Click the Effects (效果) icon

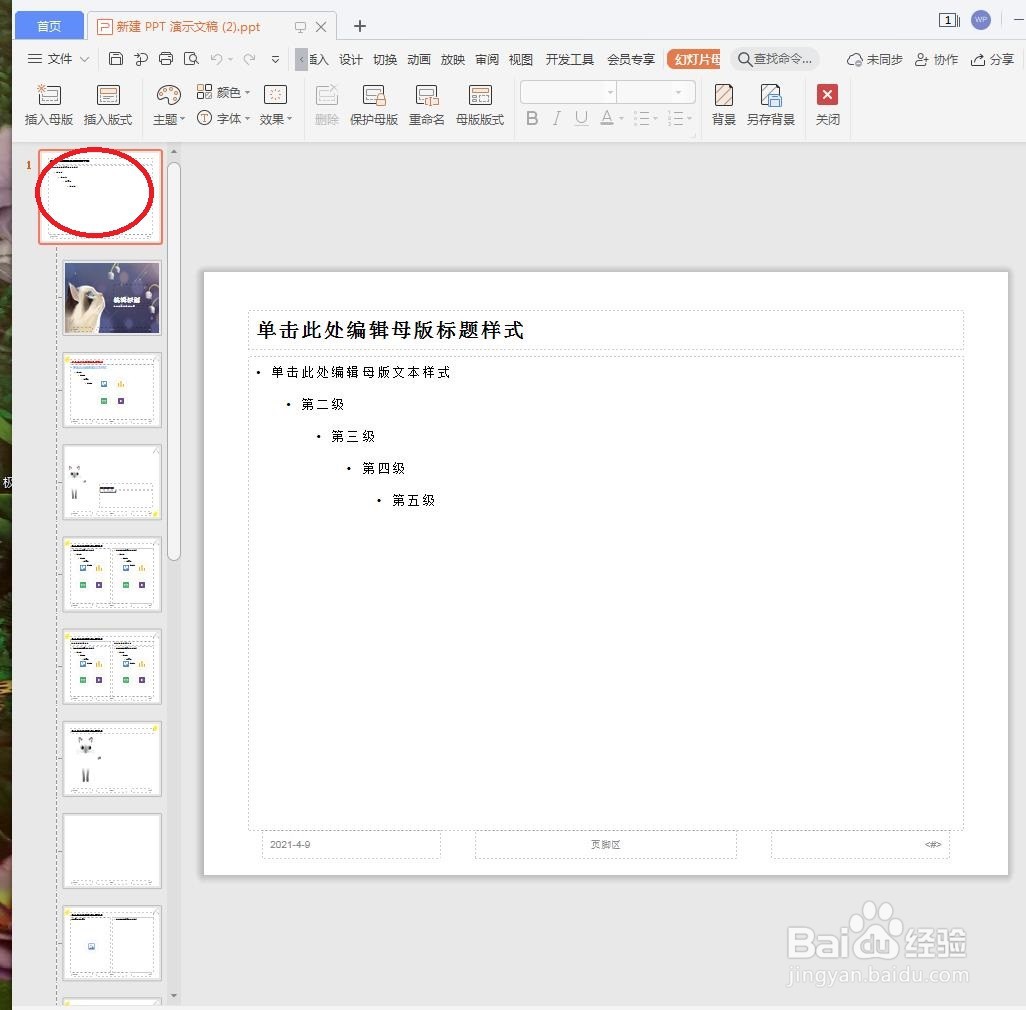pos(275,96)
